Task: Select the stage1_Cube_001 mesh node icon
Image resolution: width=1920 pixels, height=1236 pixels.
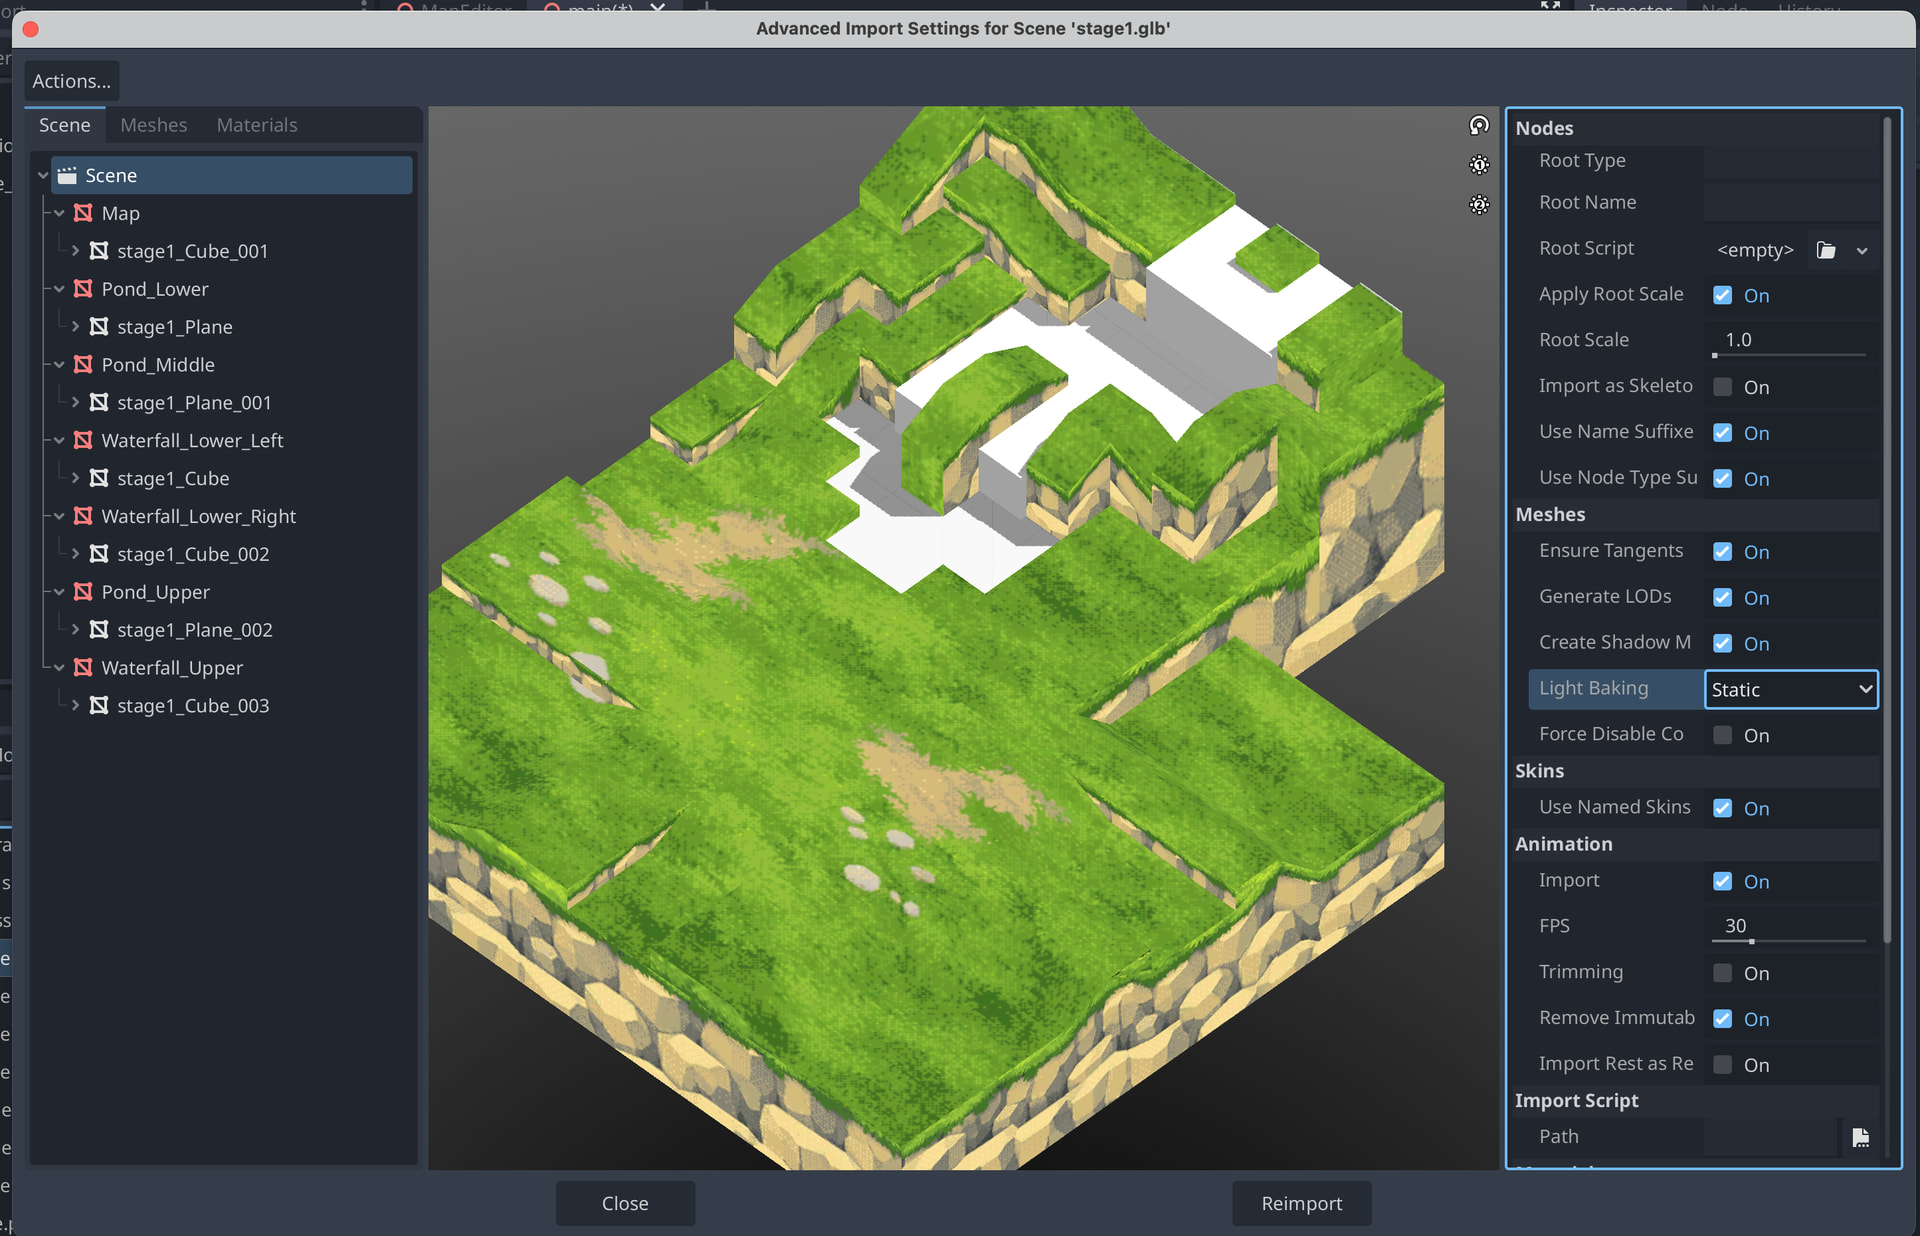Action: (99, 251)
